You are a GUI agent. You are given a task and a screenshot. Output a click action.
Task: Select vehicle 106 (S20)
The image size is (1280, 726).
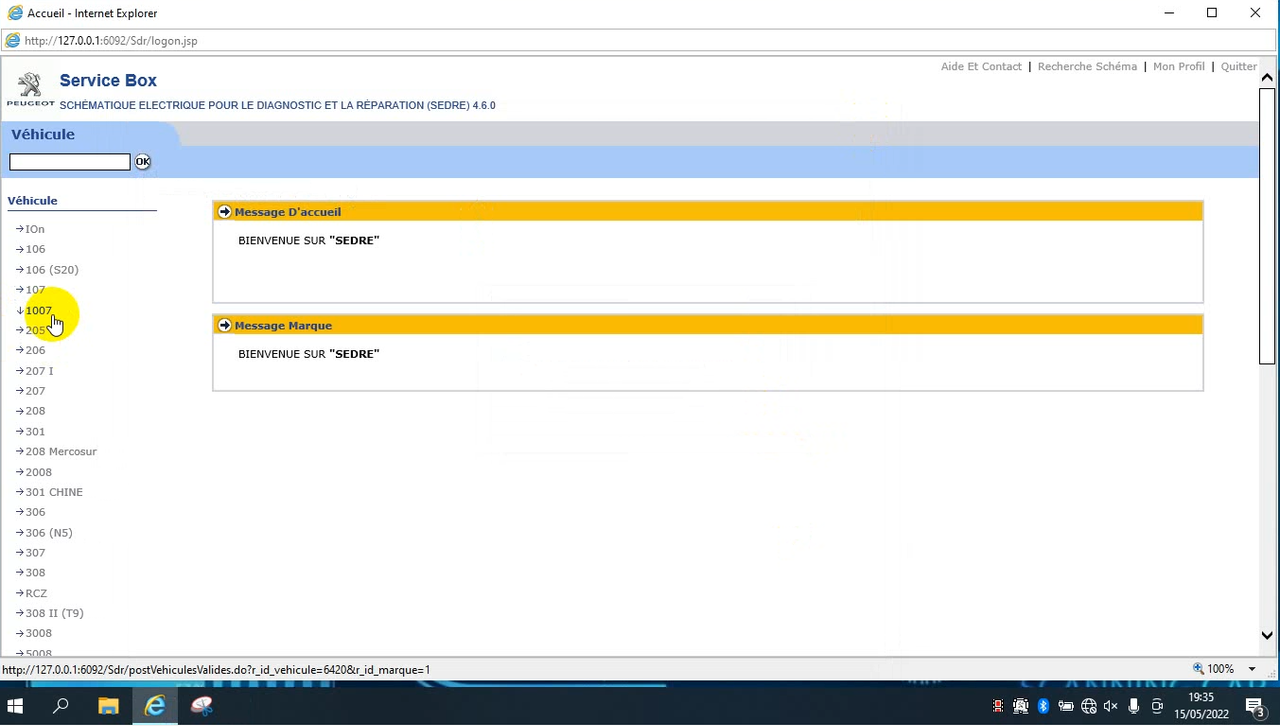[x=52, y=270]
